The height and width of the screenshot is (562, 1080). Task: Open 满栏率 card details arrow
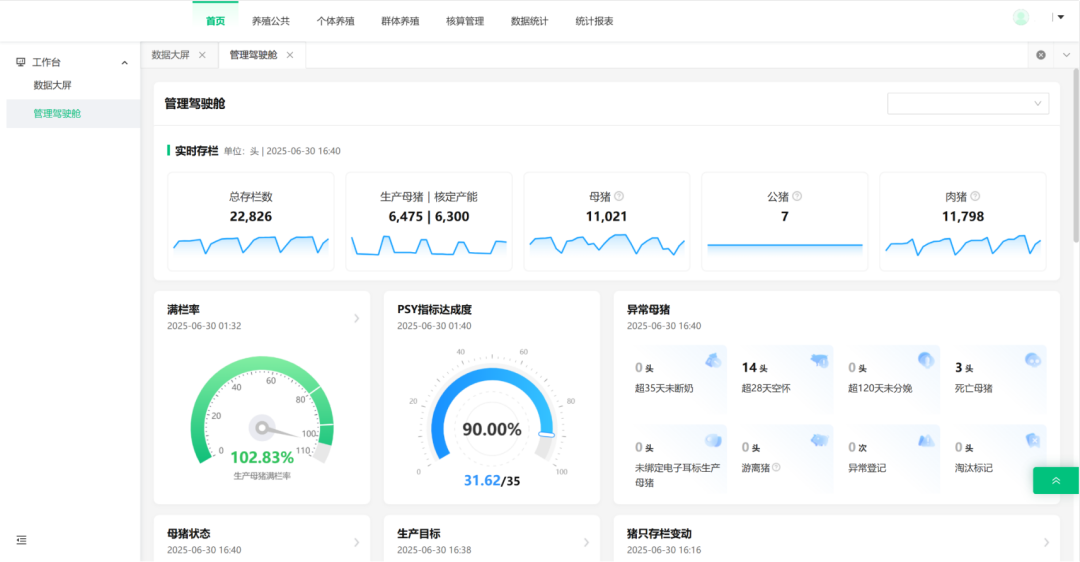pyautogui.click(x=357, y=319)
